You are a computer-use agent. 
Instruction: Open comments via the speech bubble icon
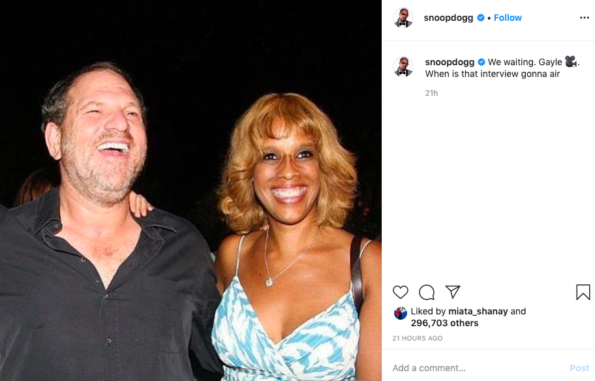(427, 292)
